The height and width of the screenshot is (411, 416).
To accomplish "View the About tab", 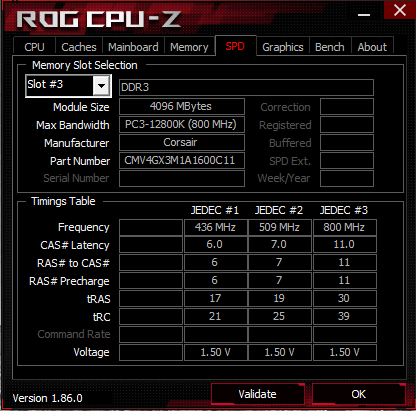I will 372,47.
